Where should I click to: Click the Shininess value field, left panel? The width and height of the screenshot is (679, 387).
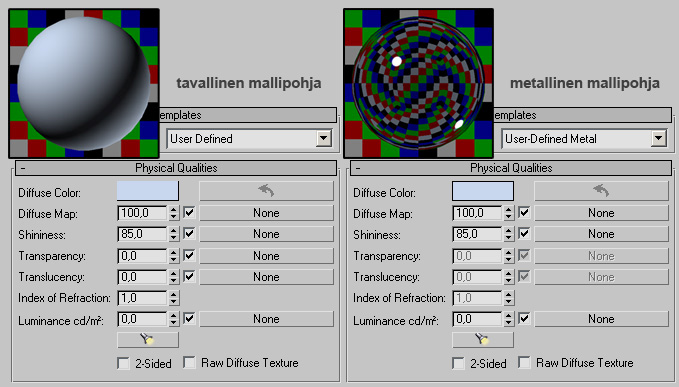click(x=142, y=234)
